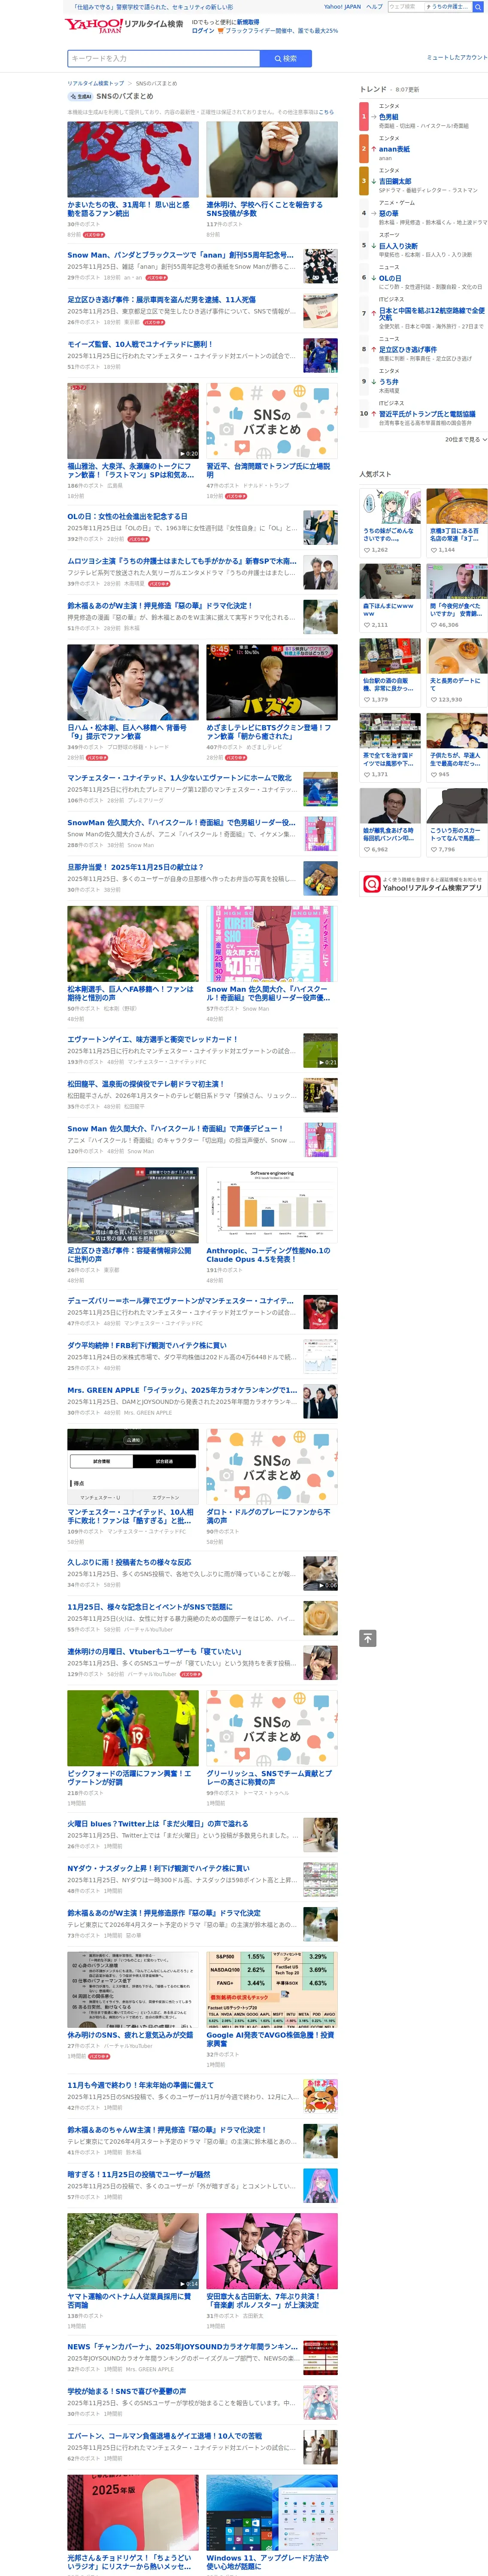Open the 松本剛選手、巨人へFA移籍へ roses thumbnail
The height and width of the screenshot is (2576, 488).
pos(132,944)
